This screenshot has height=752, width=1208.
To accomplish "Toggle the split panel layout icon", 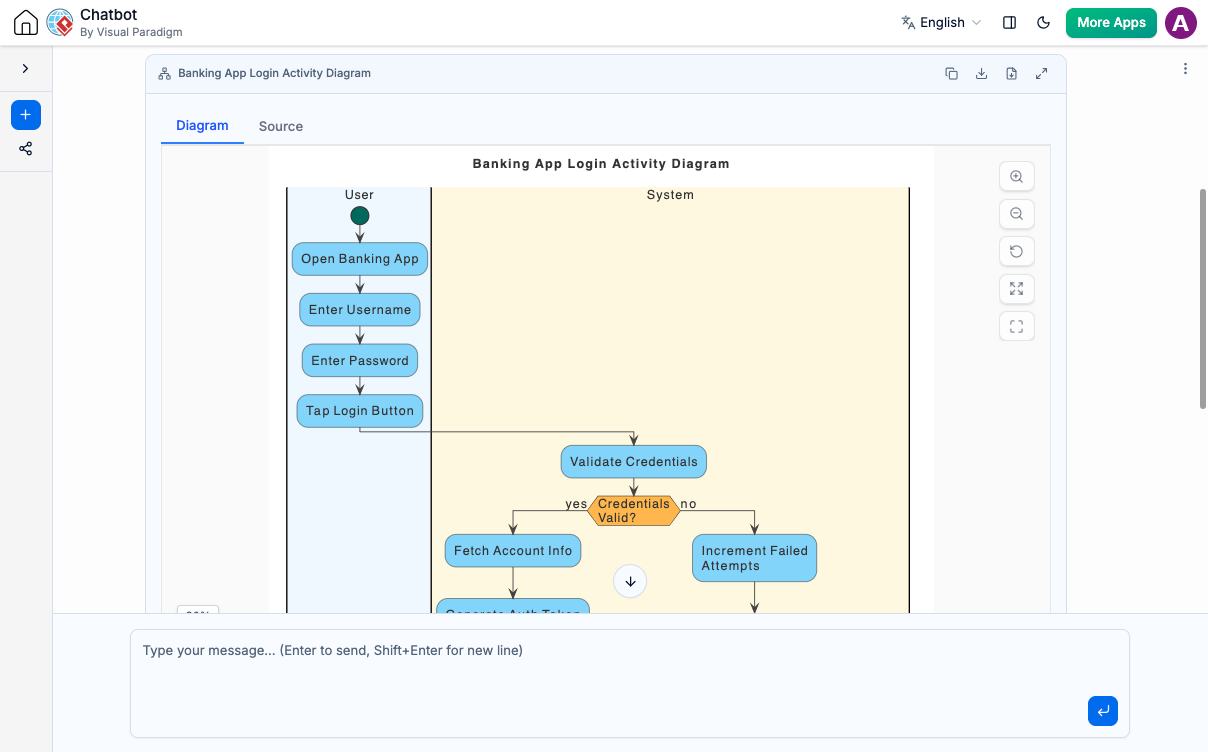I will 1010,22.
